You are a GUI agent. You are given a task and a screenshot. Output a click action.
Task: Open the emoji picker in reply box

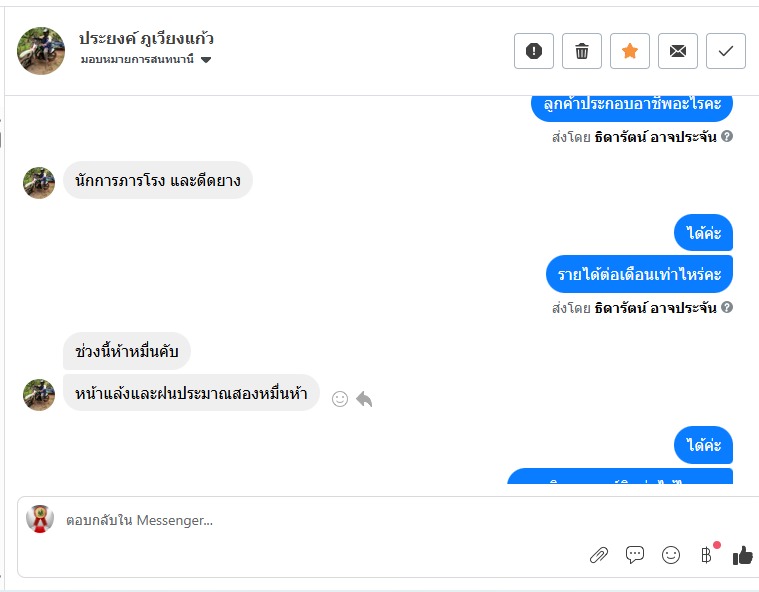(671, 555)
